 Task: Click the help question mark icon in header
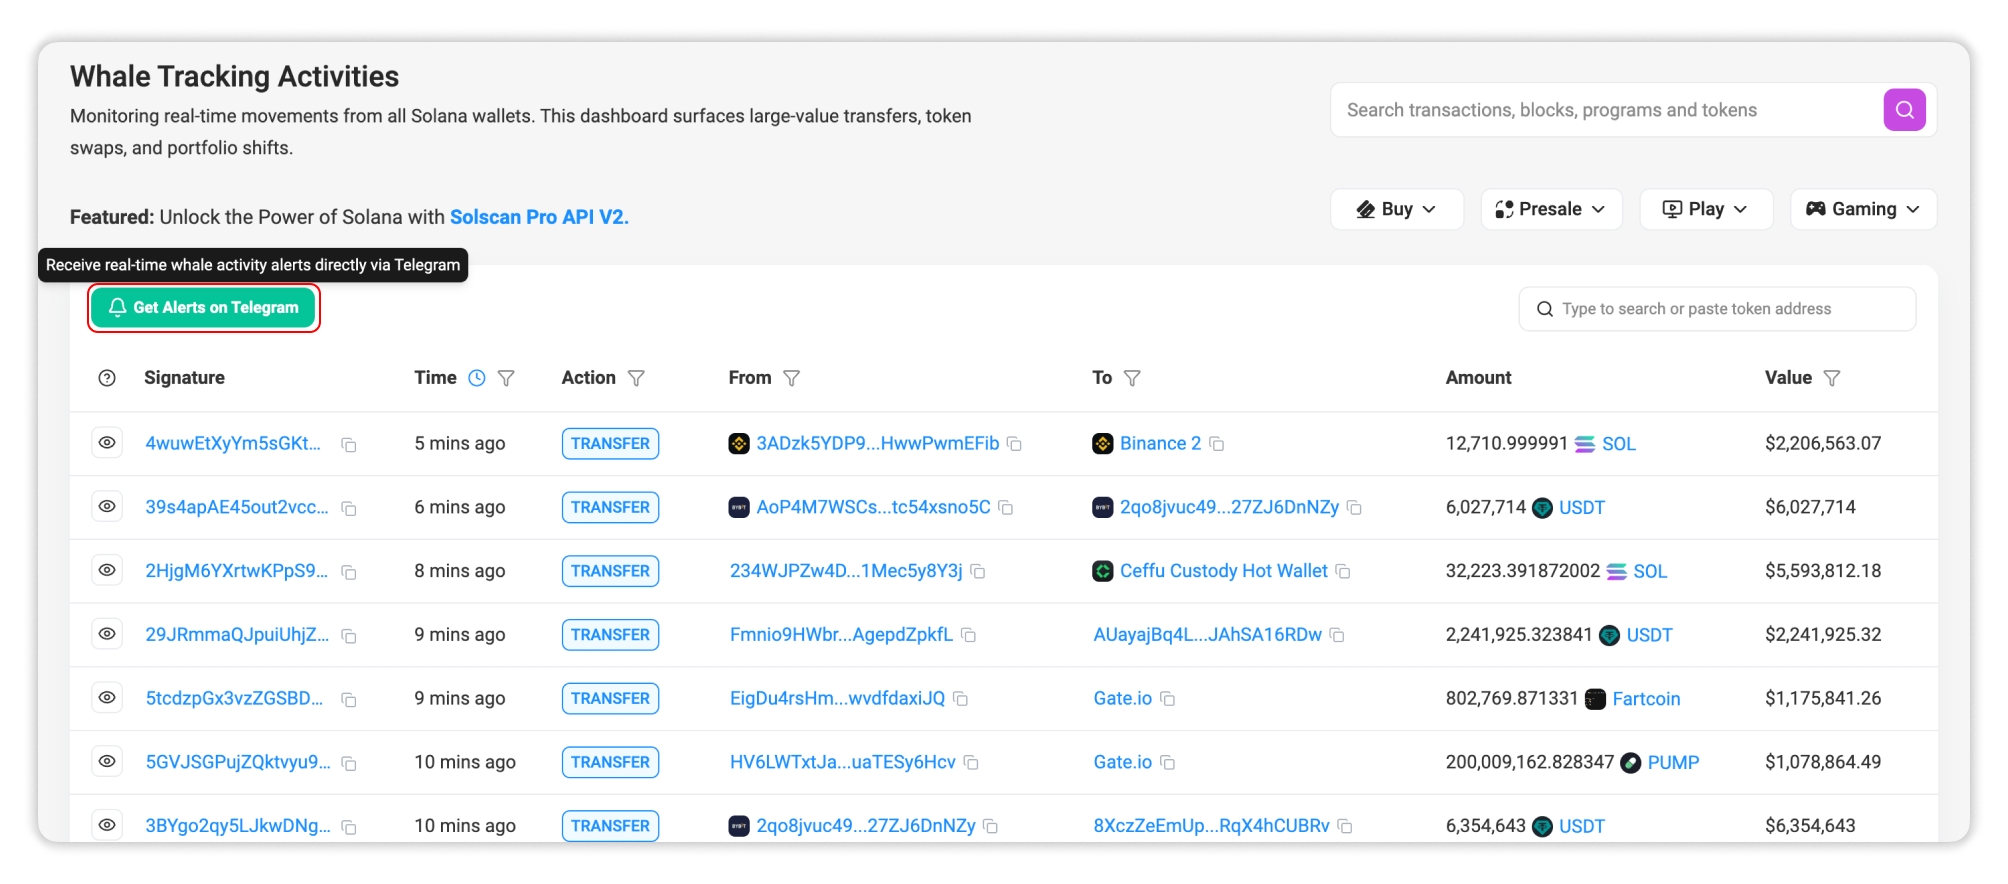107,378
